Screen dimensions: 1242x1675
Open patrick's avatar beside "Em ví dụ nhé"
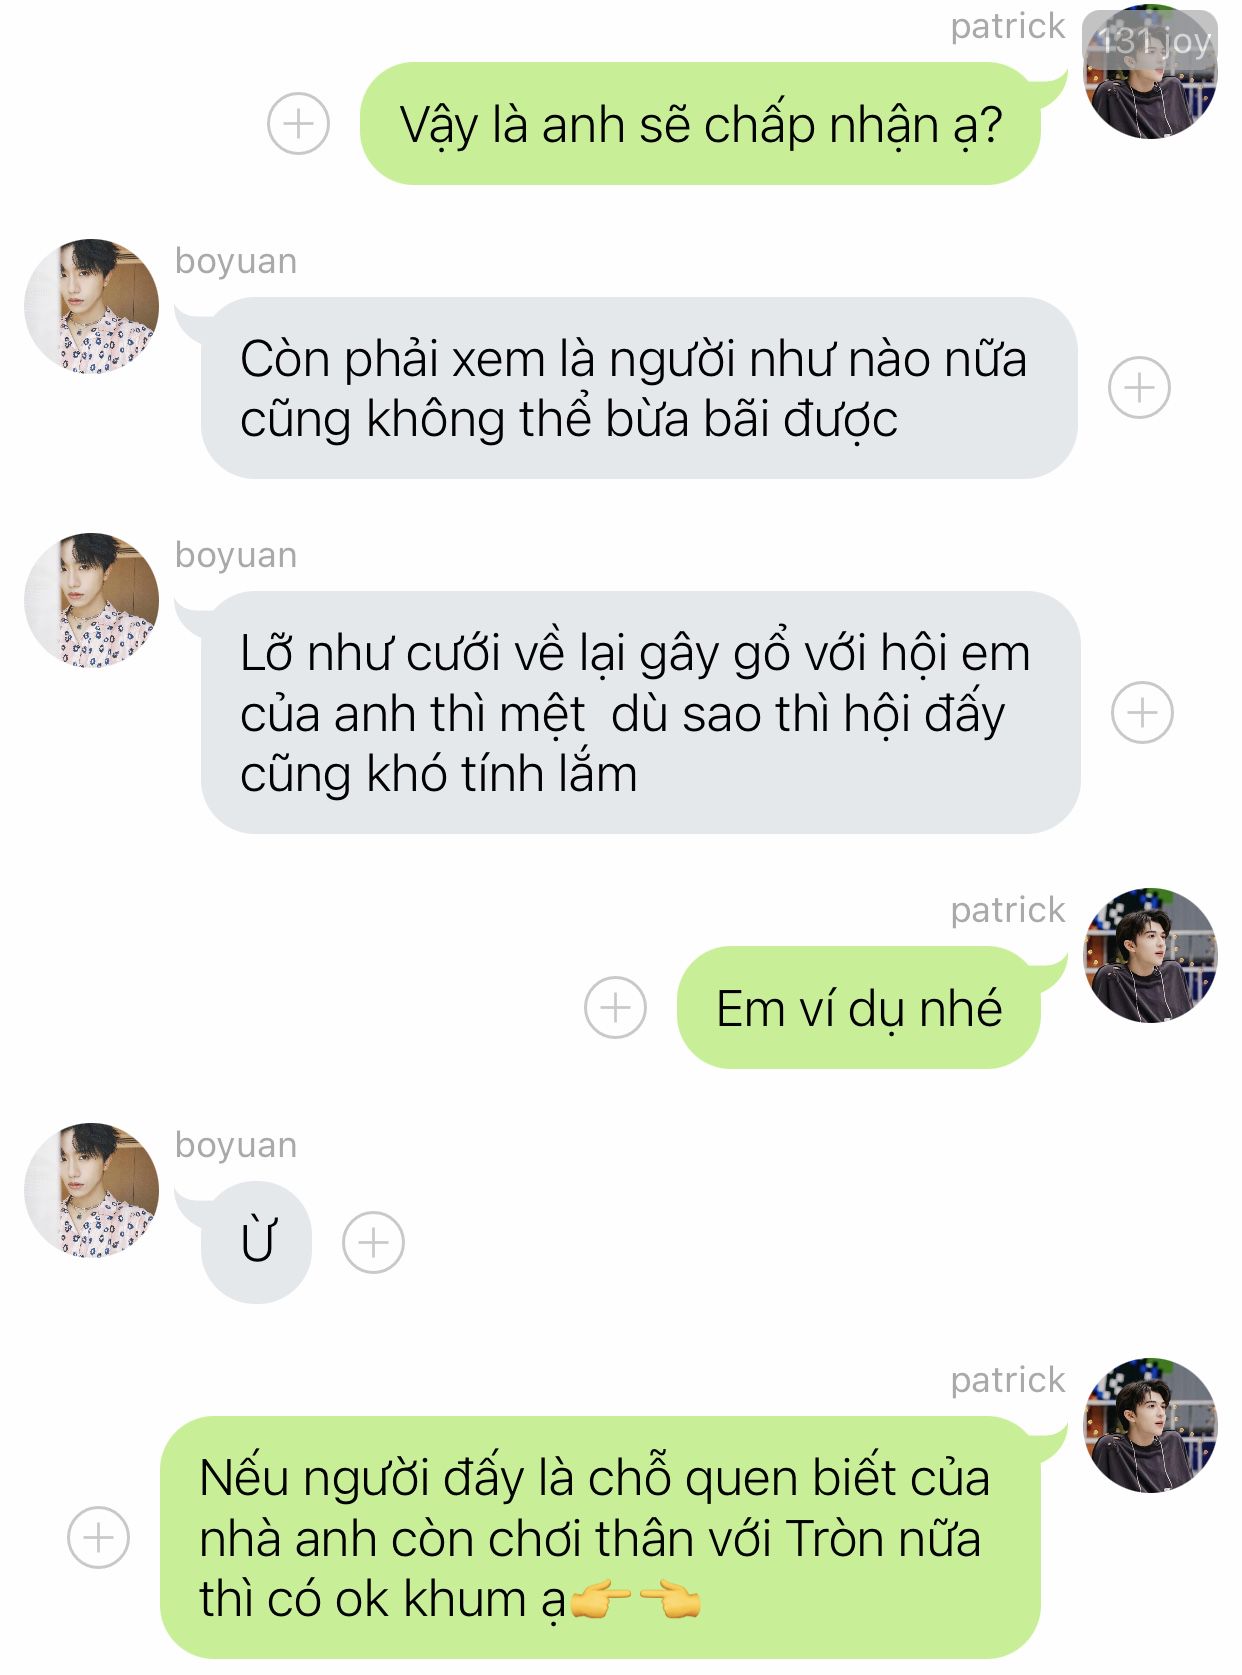(x=1151, y=955)
